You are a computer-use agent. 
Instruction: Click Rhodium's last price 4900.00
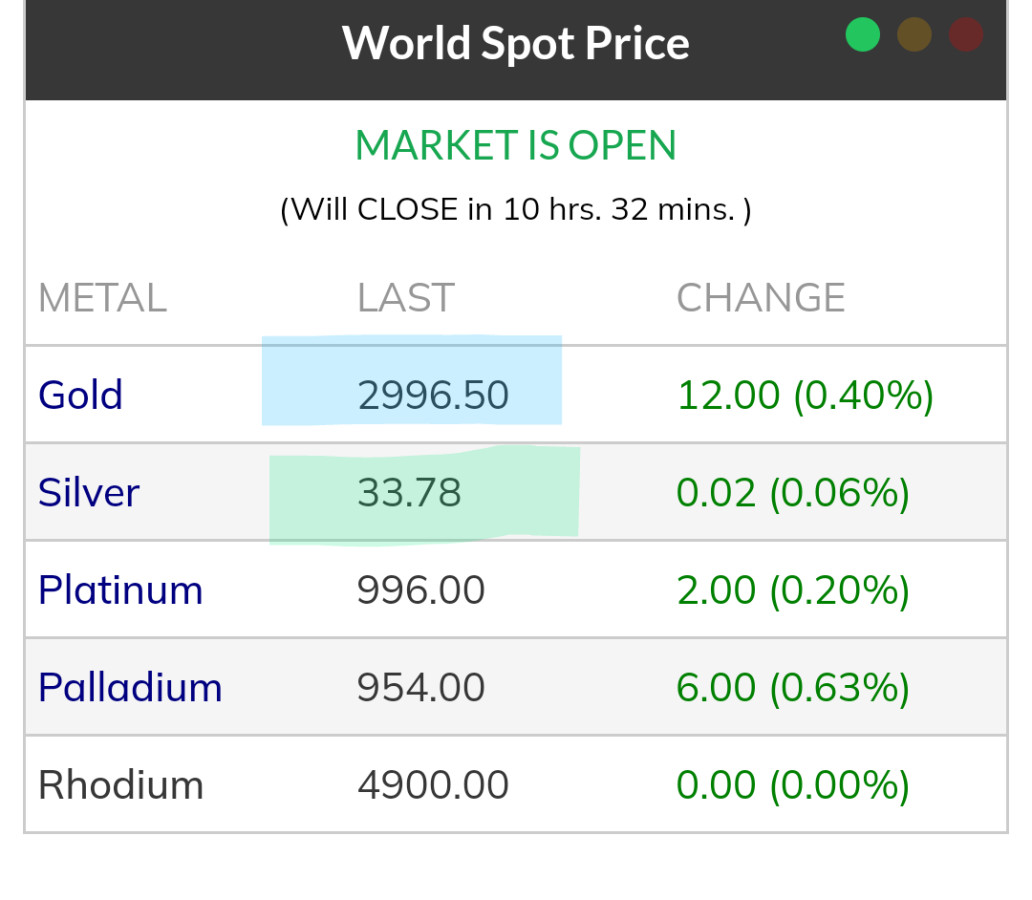pyautogui.click(x=433, y=785)
